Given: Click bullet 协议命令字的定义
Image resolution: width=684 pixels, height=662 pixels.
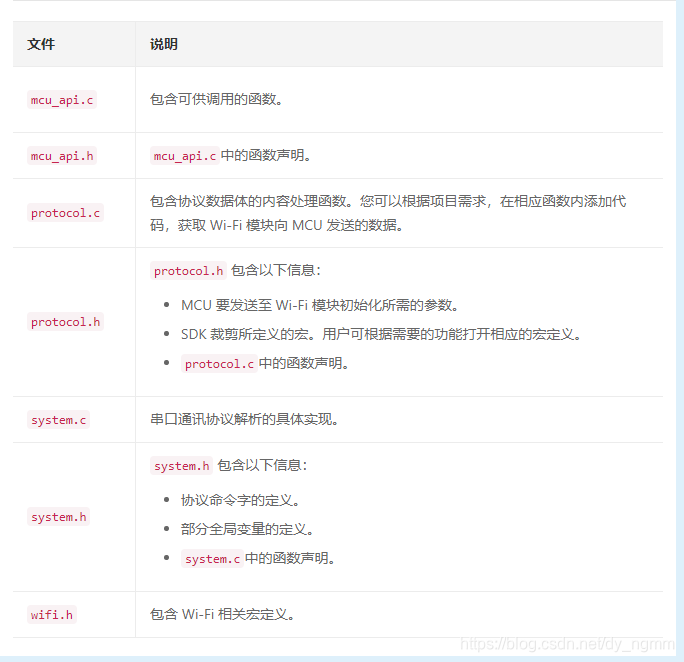Looking at the screenshot, I should click(240, 500).
